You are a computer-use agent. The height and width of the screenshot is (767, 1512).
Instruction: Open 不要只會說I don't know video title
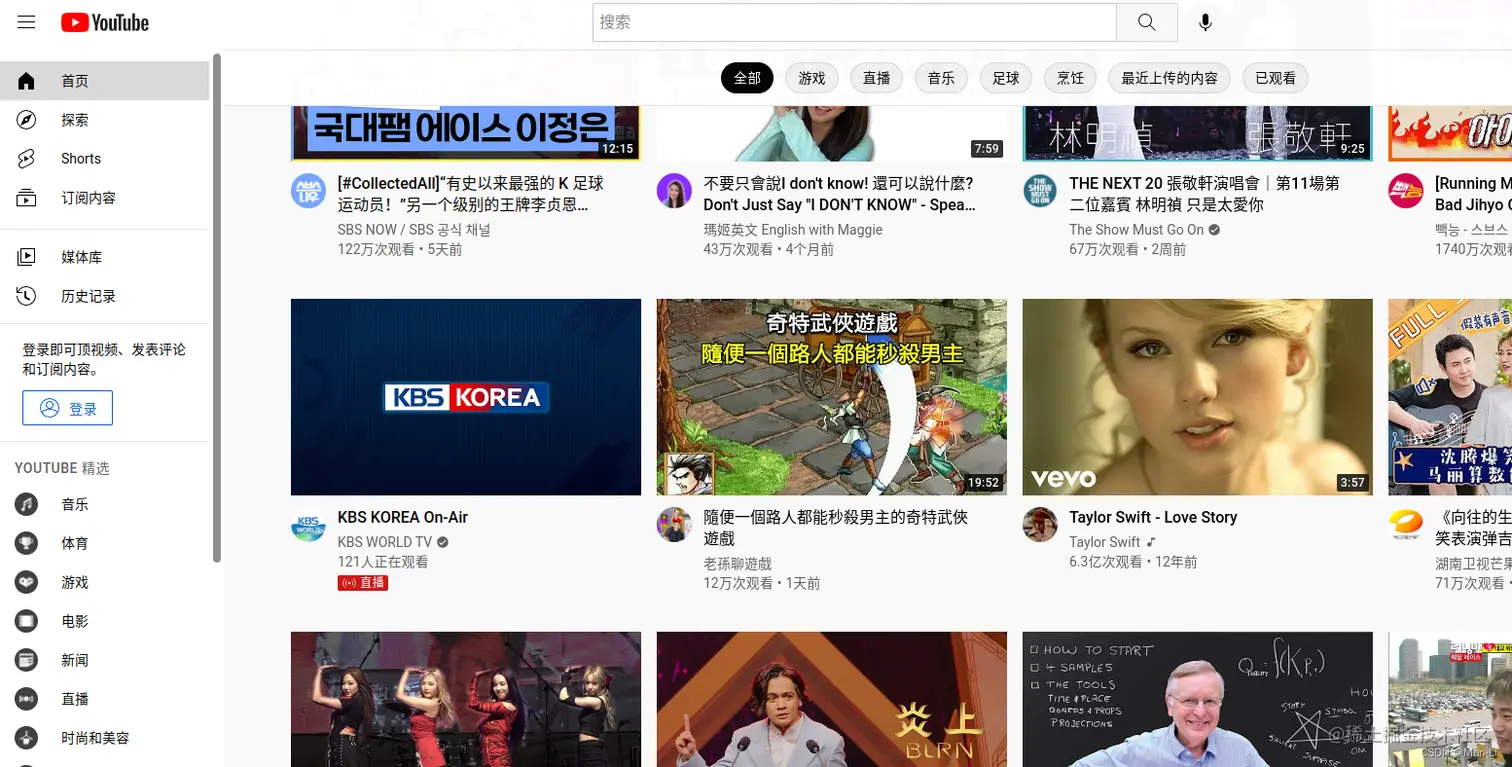click(x=839, y=194)
